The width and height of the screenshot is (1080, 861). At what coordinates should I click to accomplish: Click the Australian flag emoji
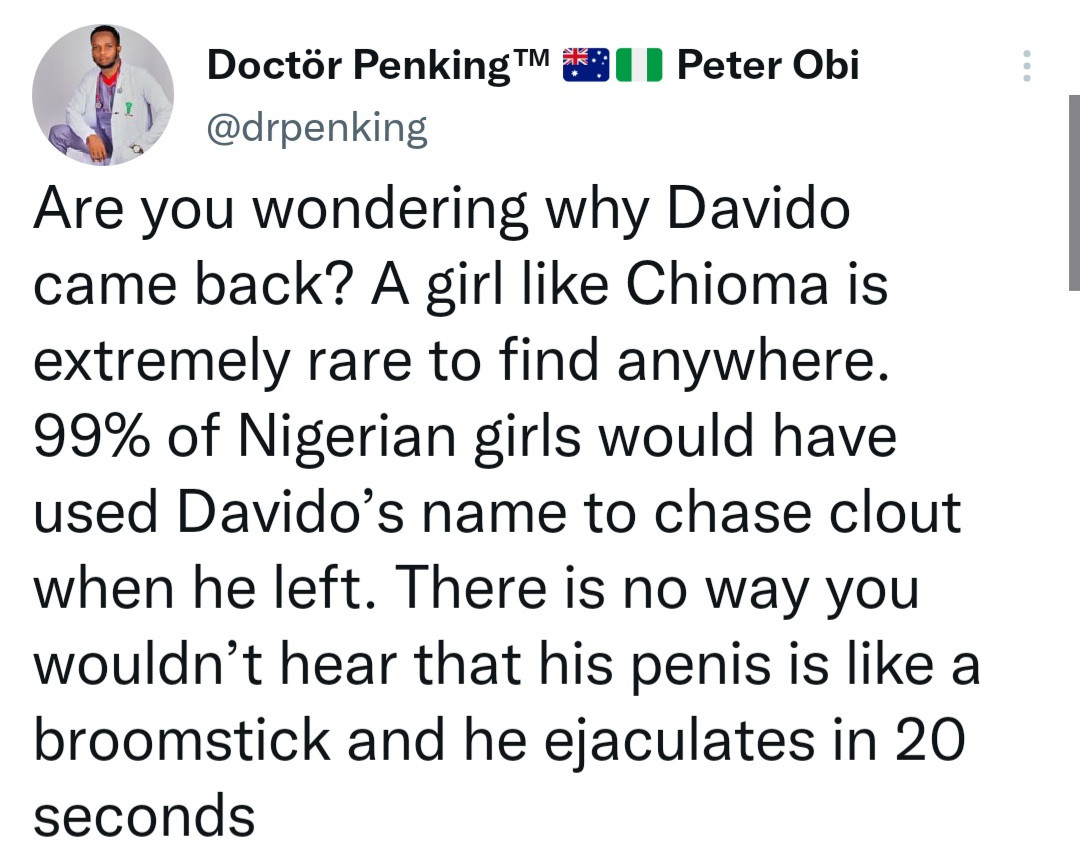[586, 65]
